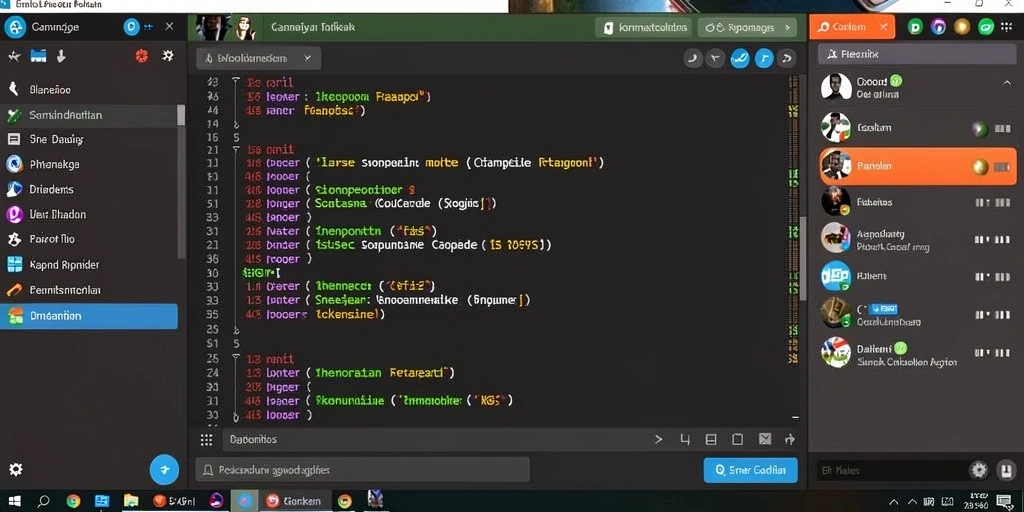Expand the right arrow beside Daonitios bar

[658, 440]
